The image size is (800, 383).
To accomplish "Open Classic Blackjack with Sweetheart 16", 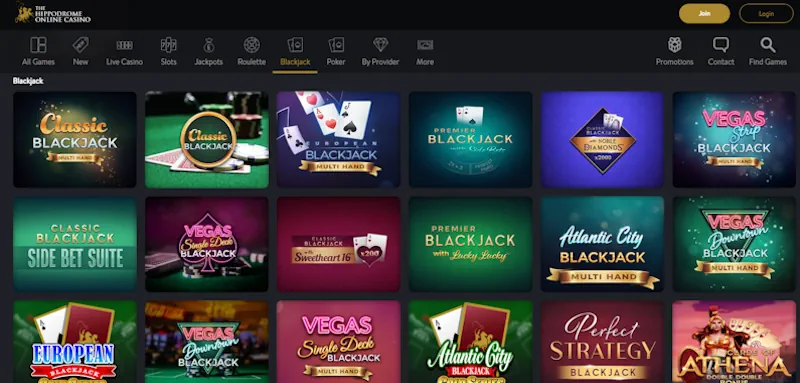I will [x=338, y=244].
